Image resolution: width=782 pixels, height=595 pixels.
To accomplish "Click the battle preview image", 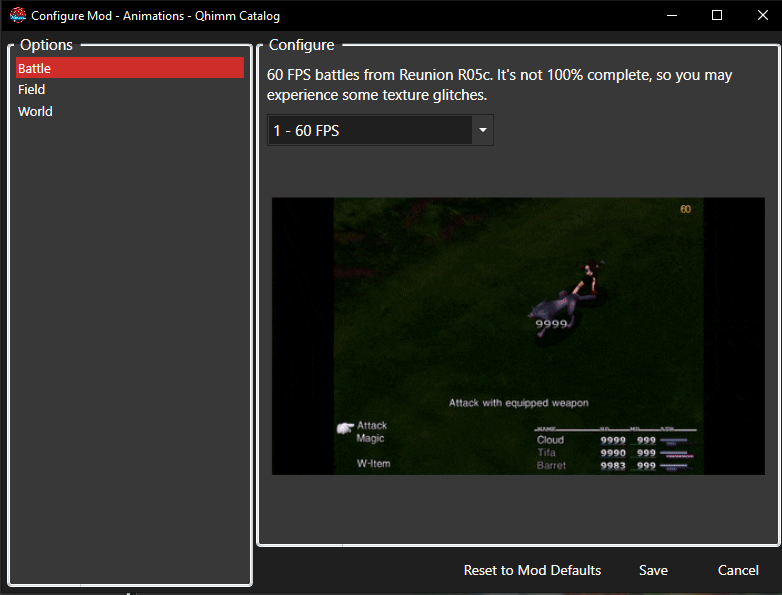I will pos(518,336).
